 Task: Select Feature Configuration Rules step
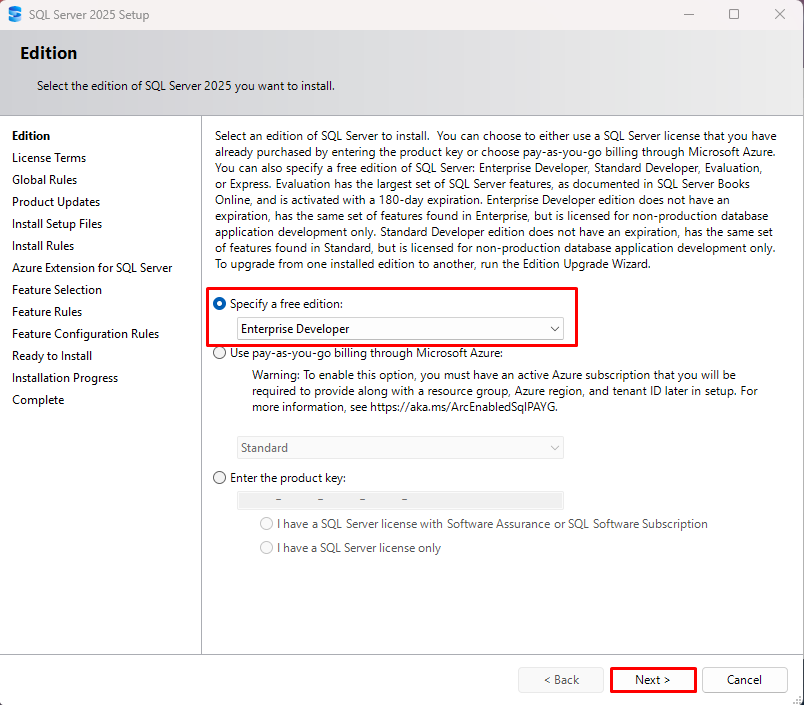(x=86, y=334)
